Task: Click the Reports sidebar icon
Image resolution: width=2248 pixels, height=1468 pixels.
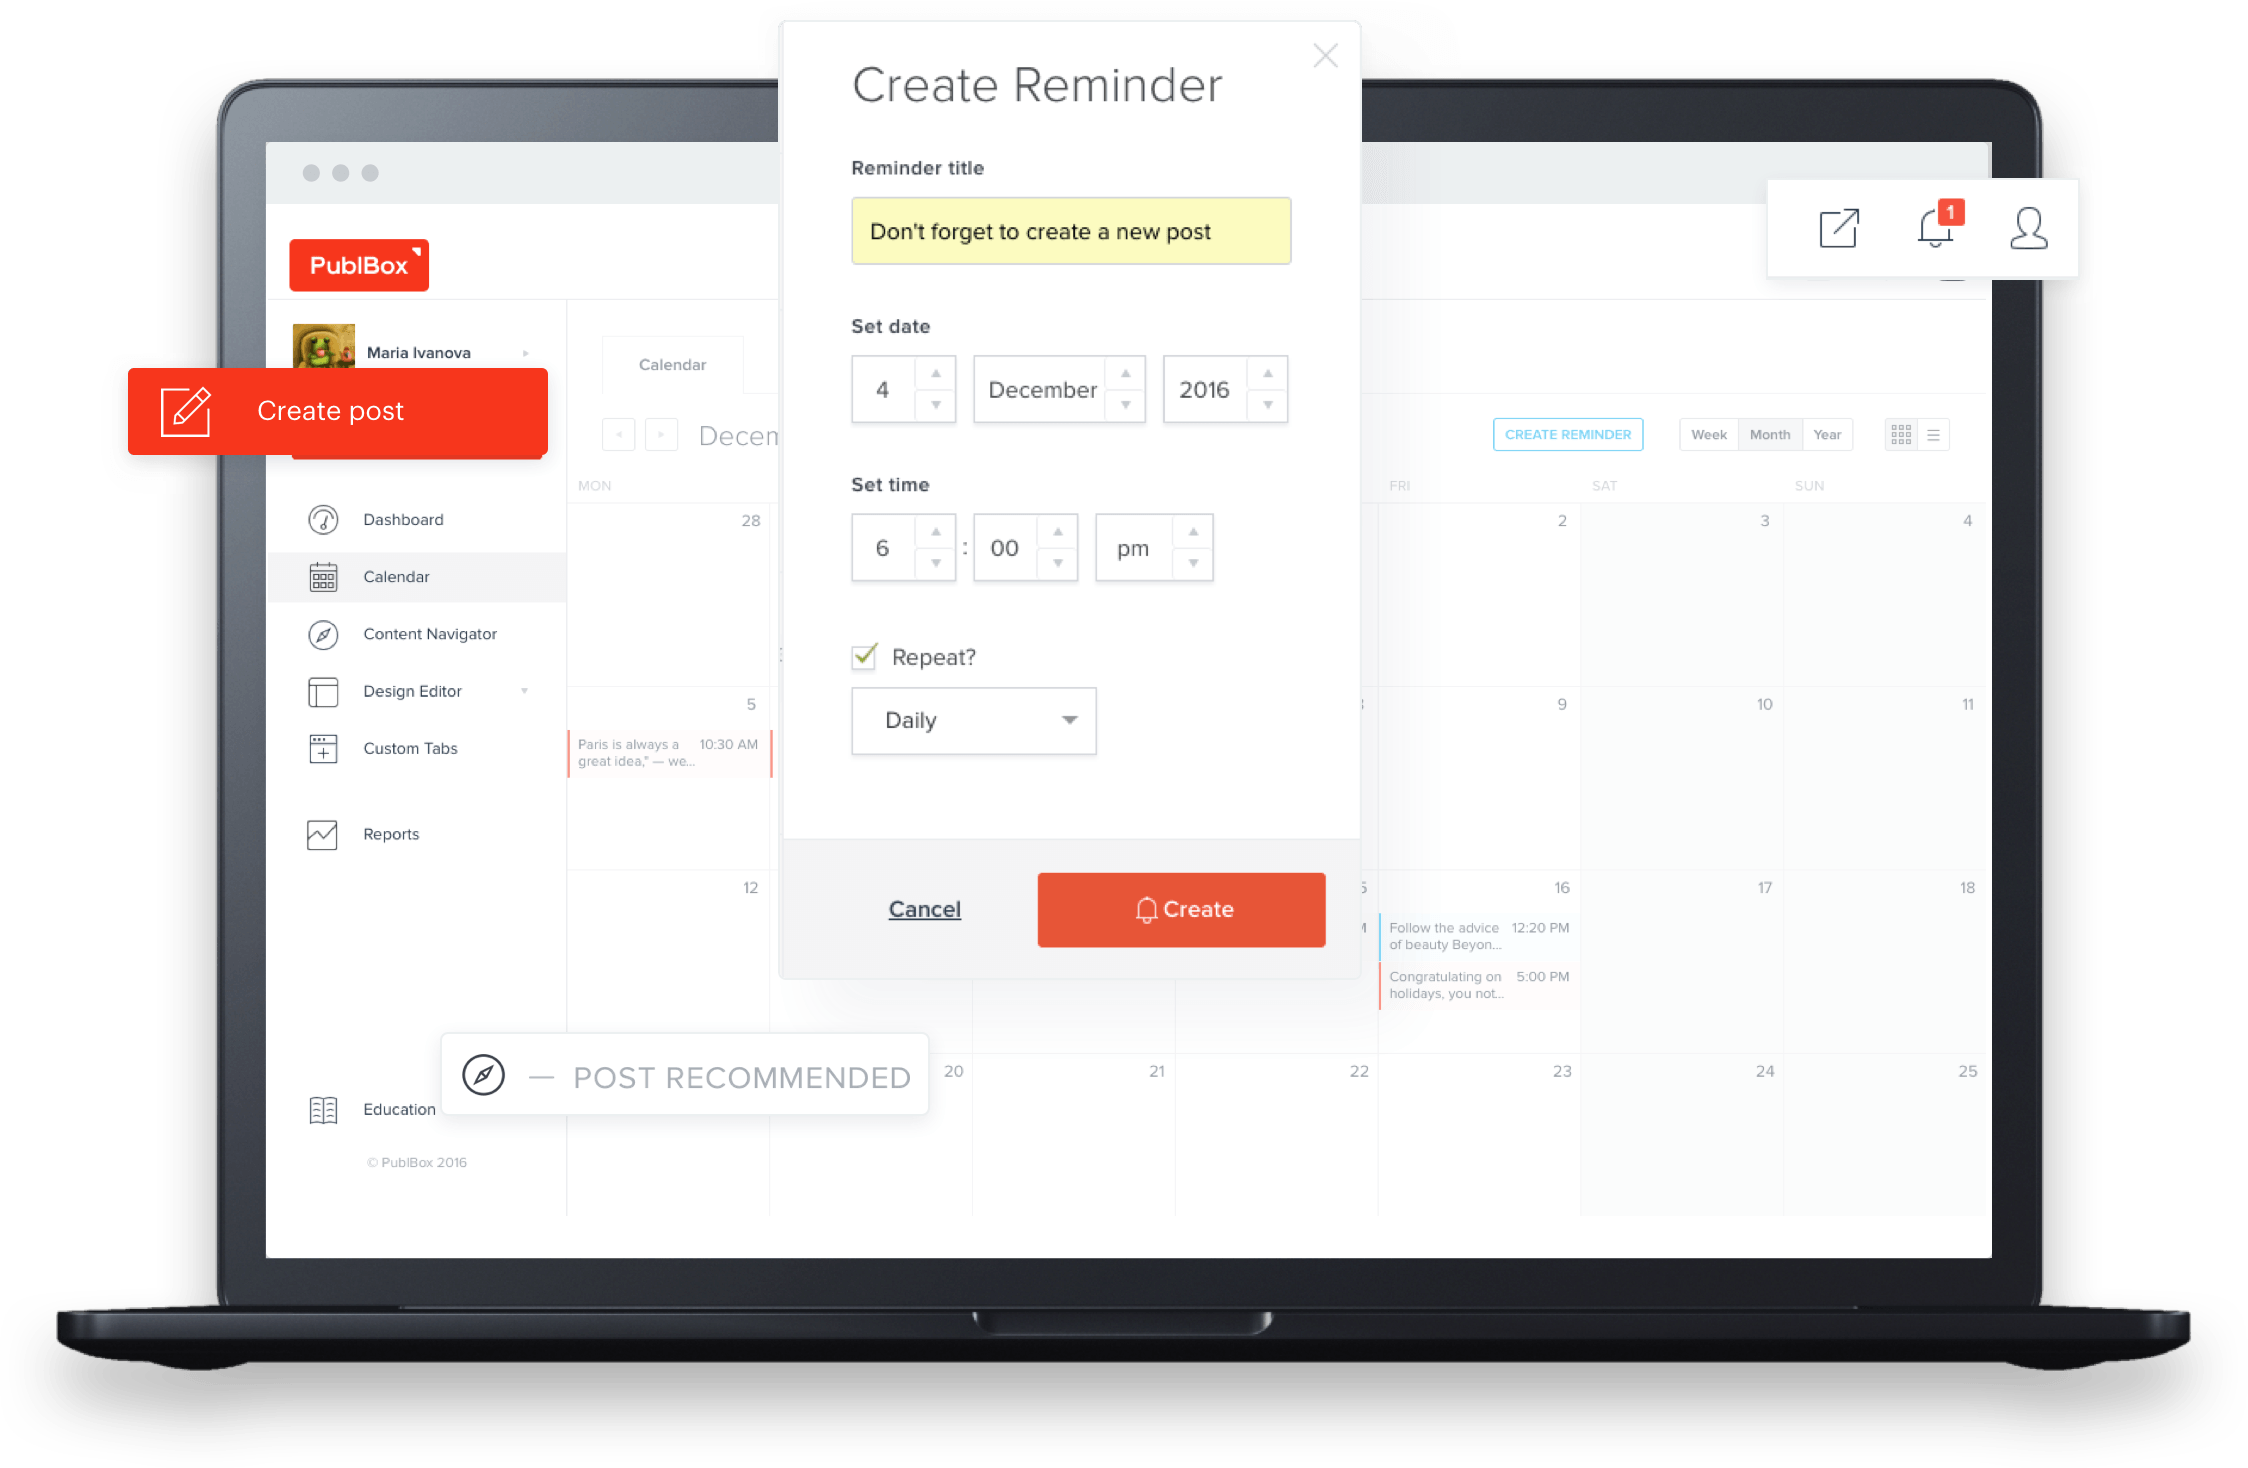Action: coord(323,832)
